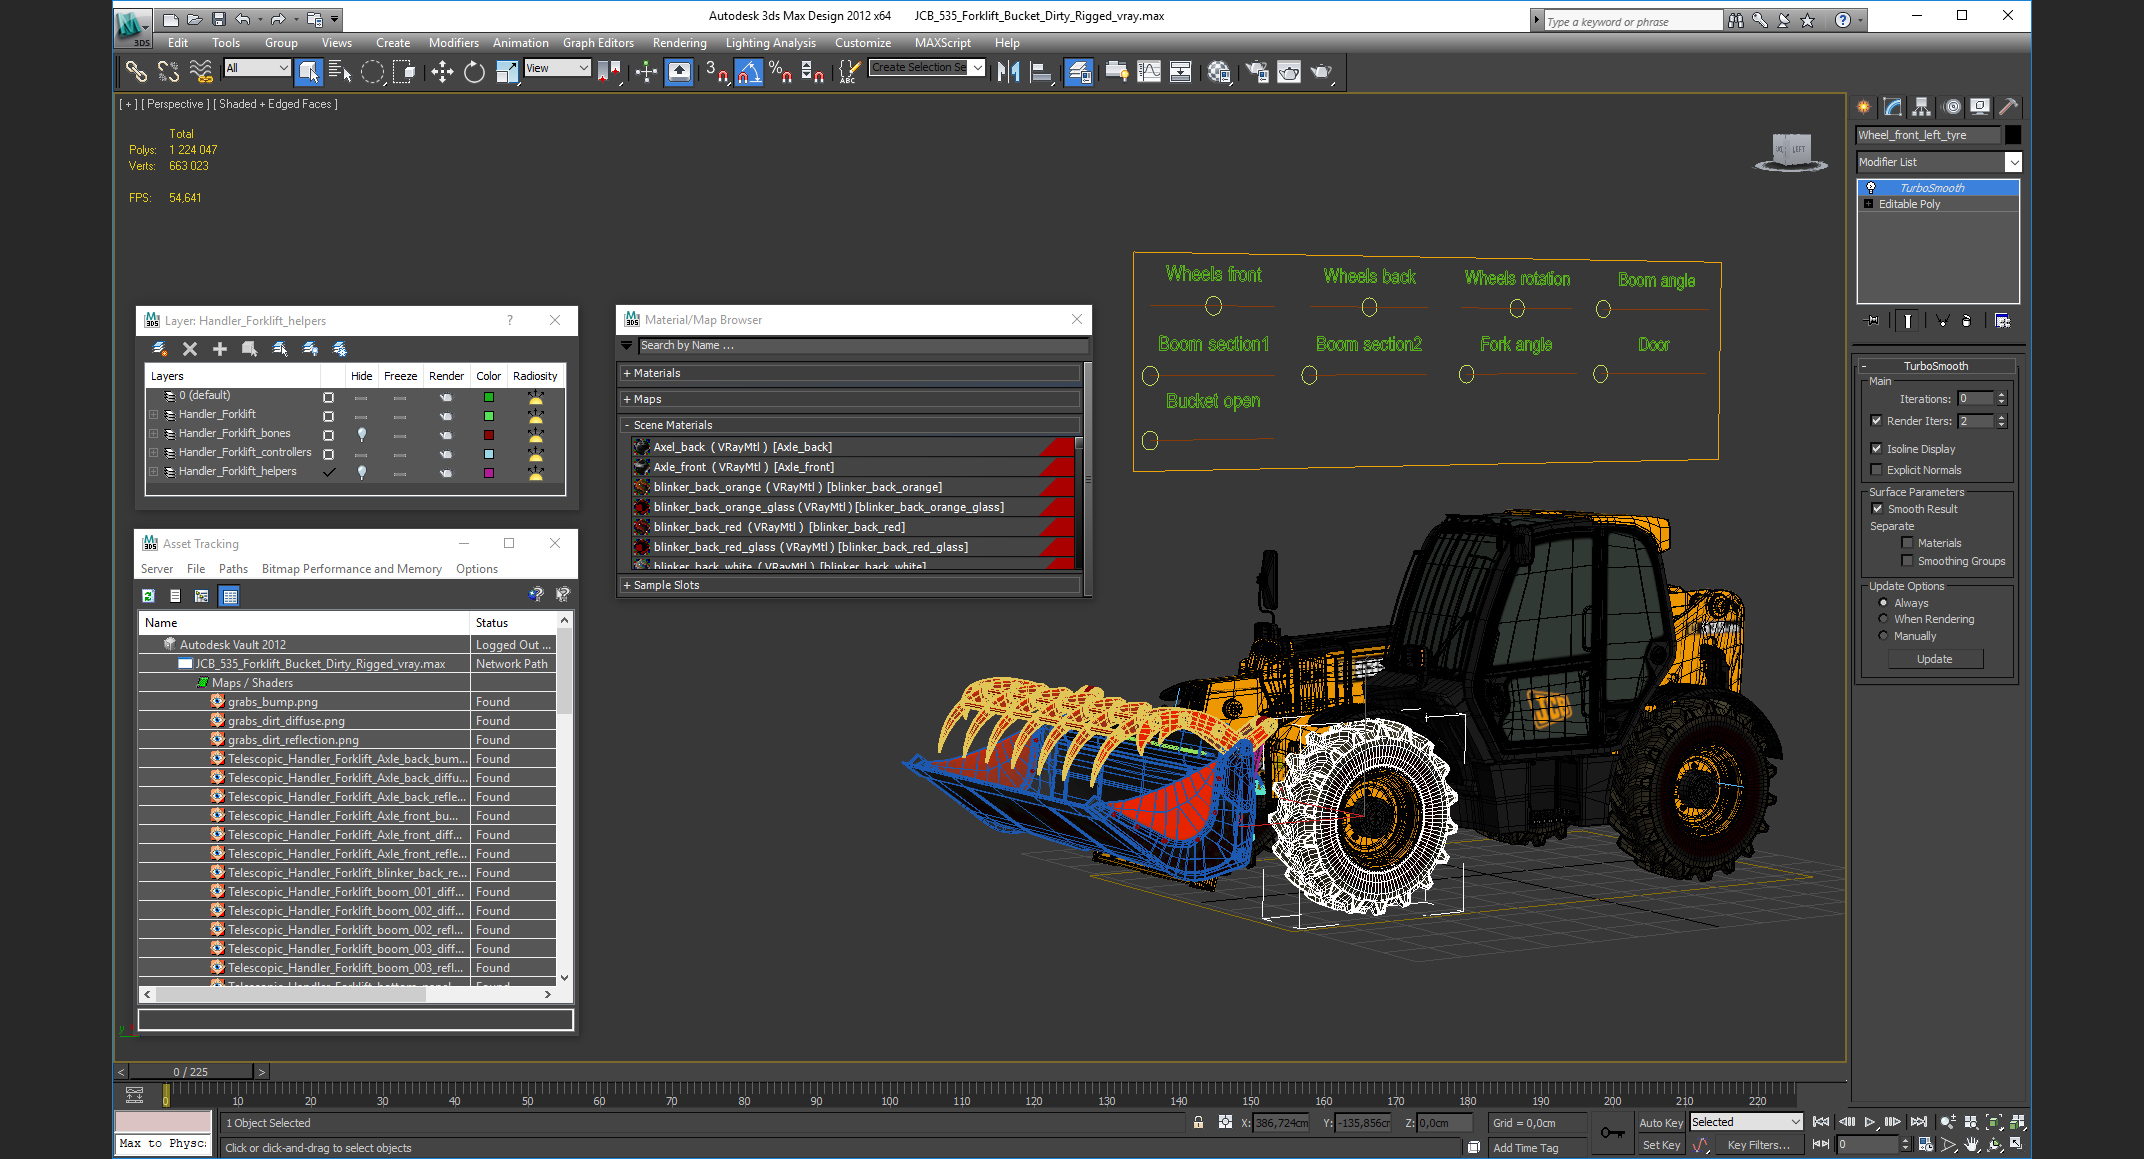The height and width of the screenshot is (1159, 2144).
Task: Open the Rendering menu
Action: [679, 43]
